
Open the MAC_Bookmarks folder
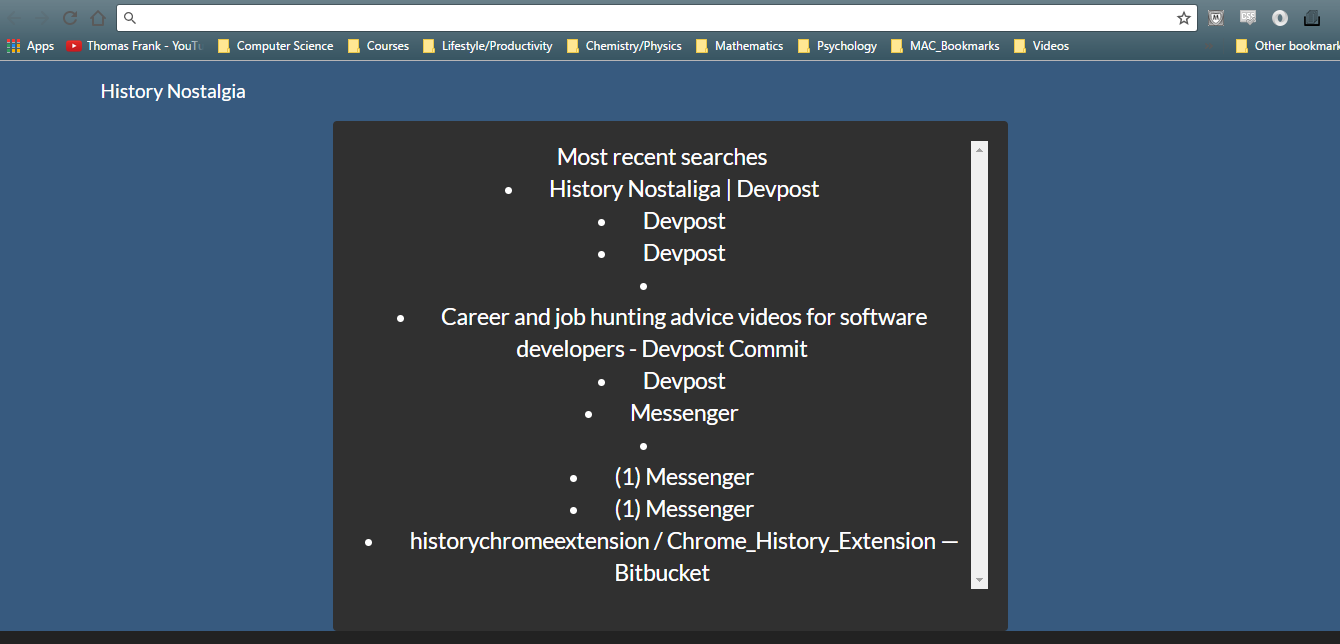coord(945,46)
